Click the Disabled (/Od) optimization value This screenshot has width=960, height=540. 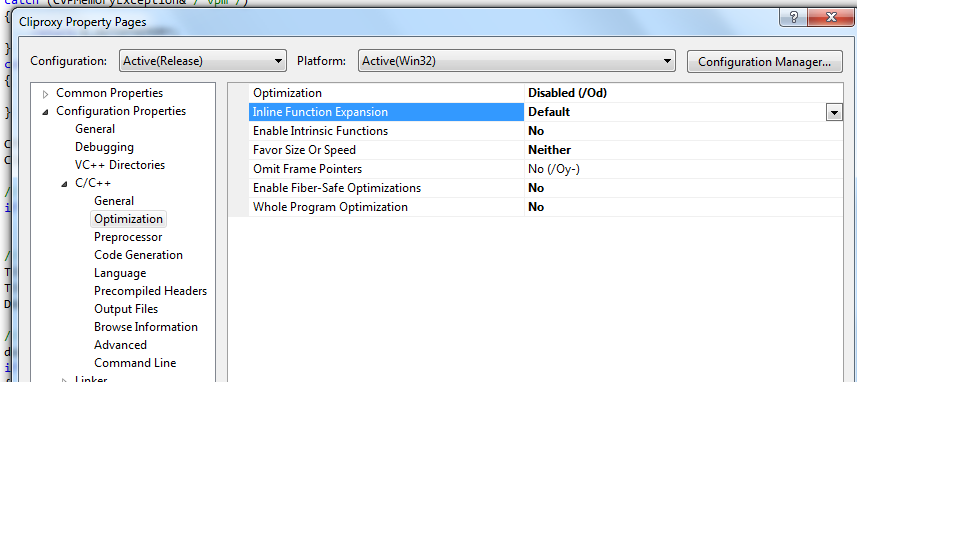568,93
